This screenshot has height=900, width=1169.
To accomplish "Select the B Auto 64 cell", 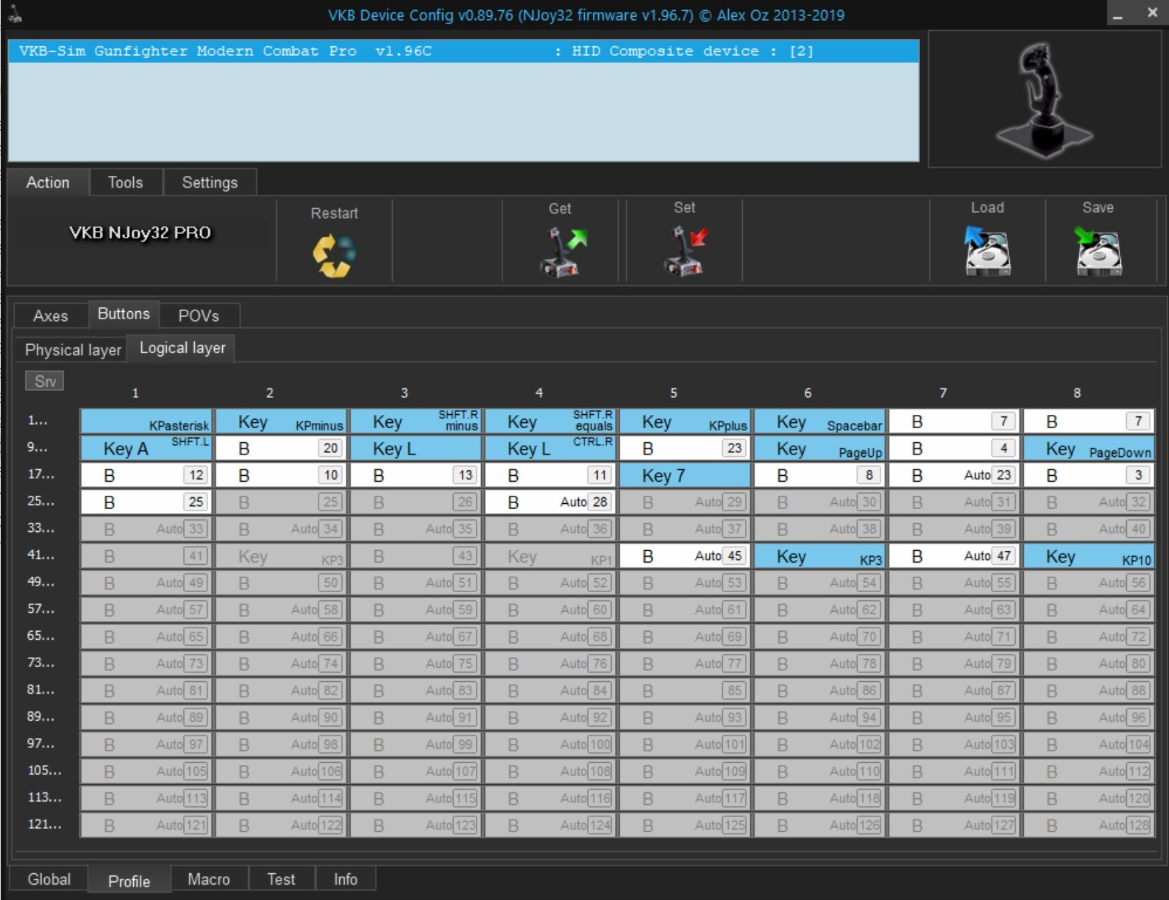I will (1088, 609).
